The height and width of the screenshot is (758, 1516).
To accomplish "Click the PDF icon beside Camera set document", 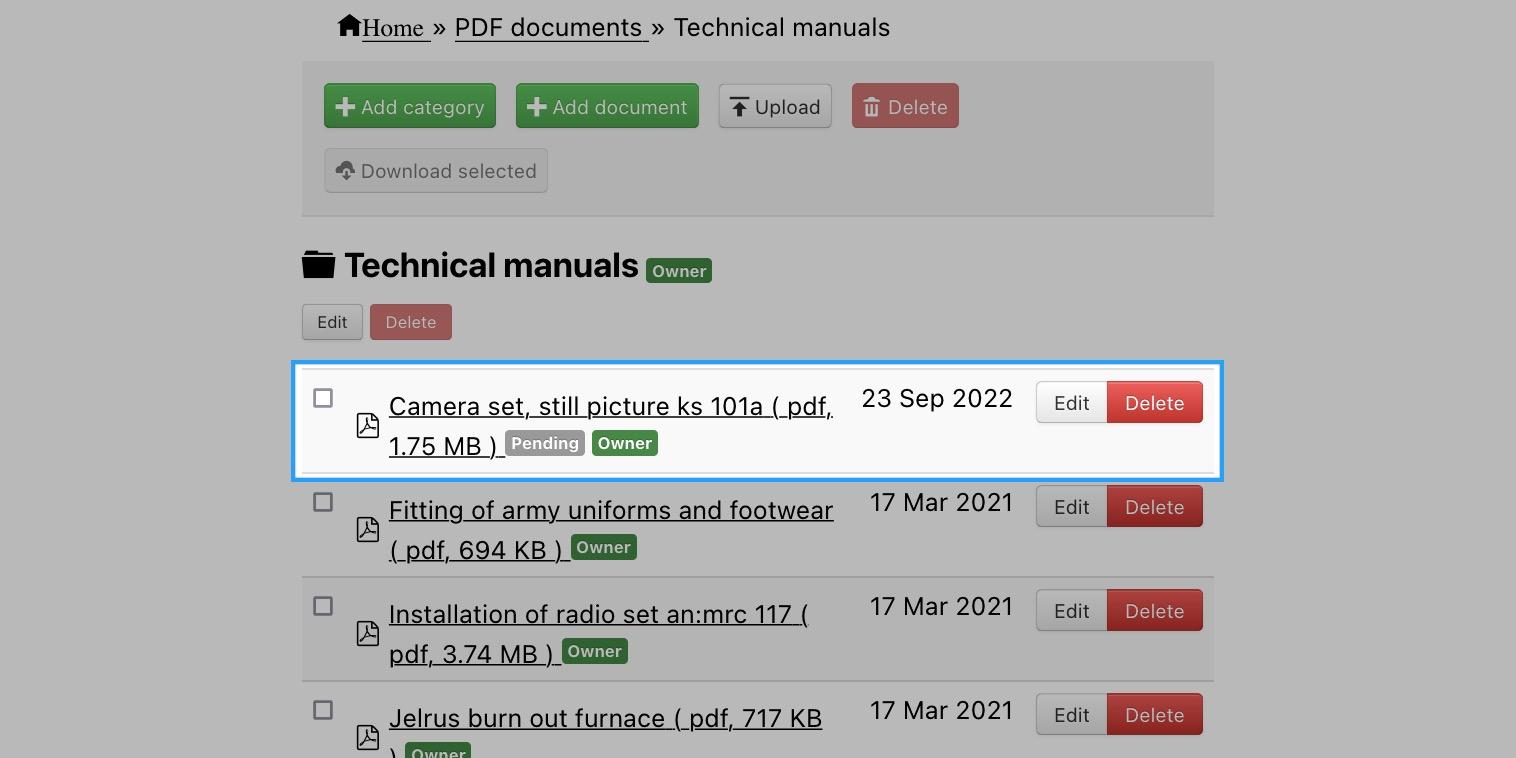I will pyautogui.click(x=368, y=425).
